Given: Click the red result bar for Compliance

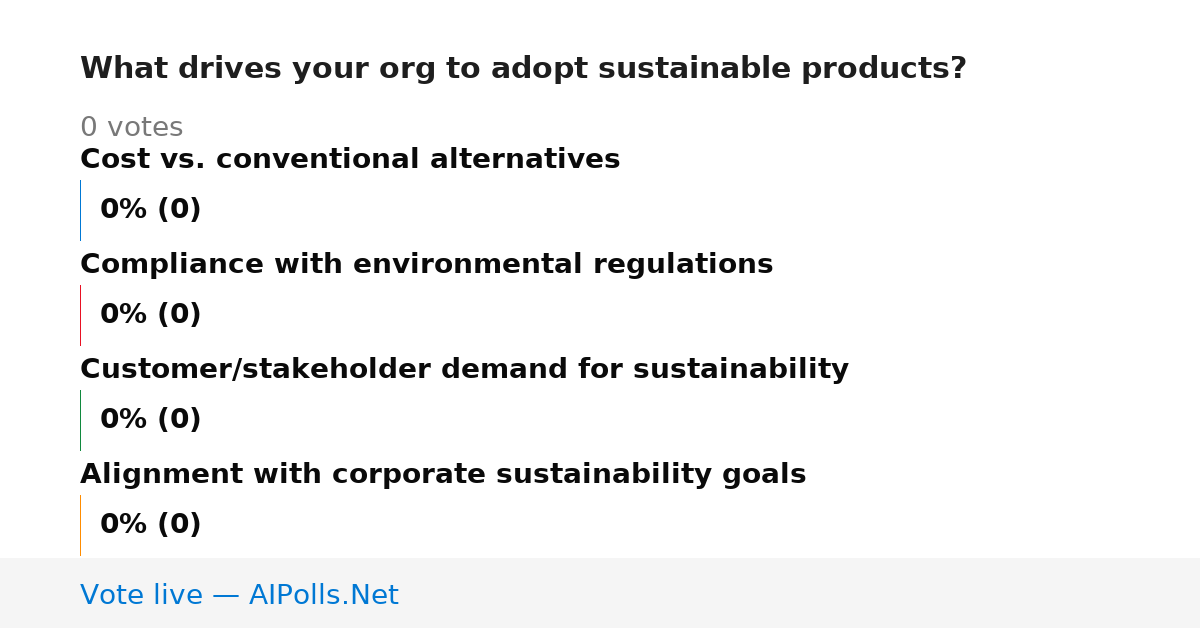Looking at the screenshot, I should pos(80,315).
